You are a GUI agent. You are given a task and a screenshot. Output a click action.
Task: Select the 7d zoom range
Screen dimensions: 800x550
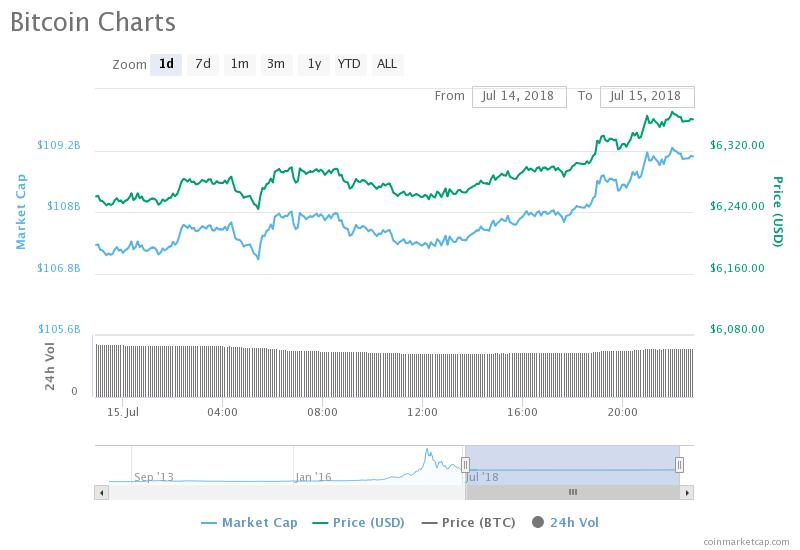pos(203,64)
